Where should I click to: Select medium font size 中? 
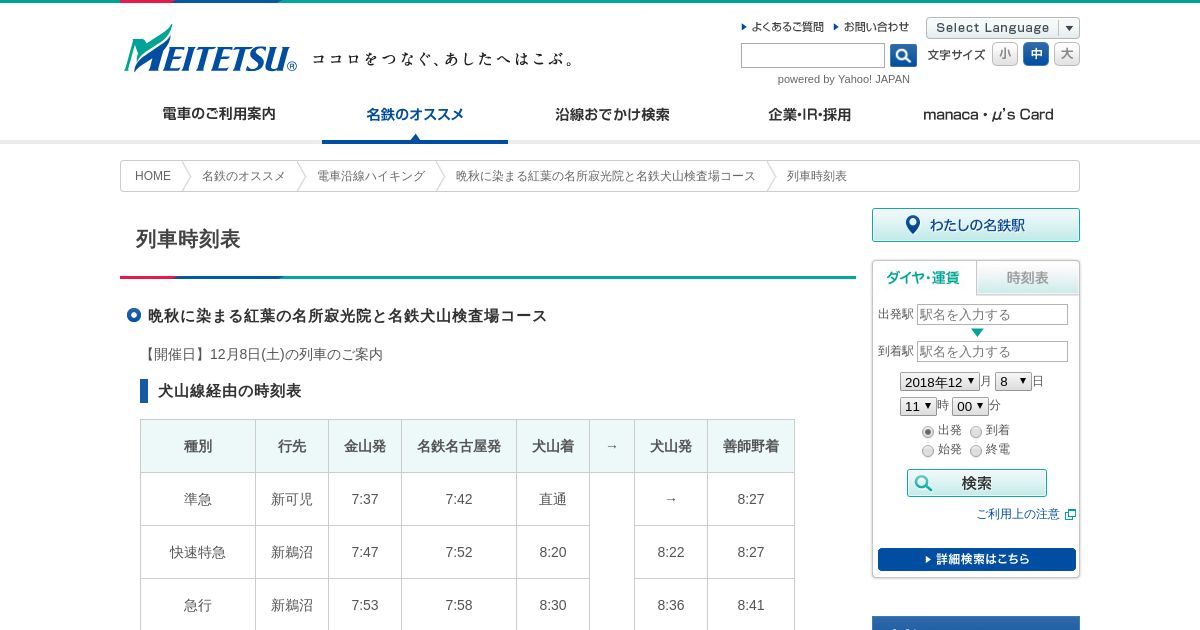click(1036, 54)
